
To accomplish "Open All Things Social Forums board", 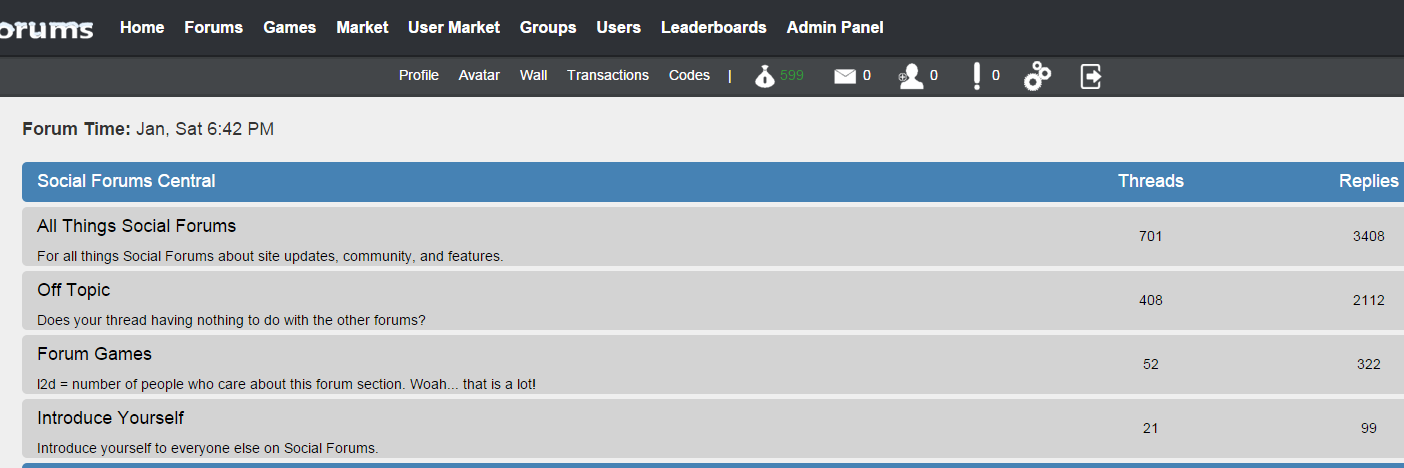I will pos(137,226).
